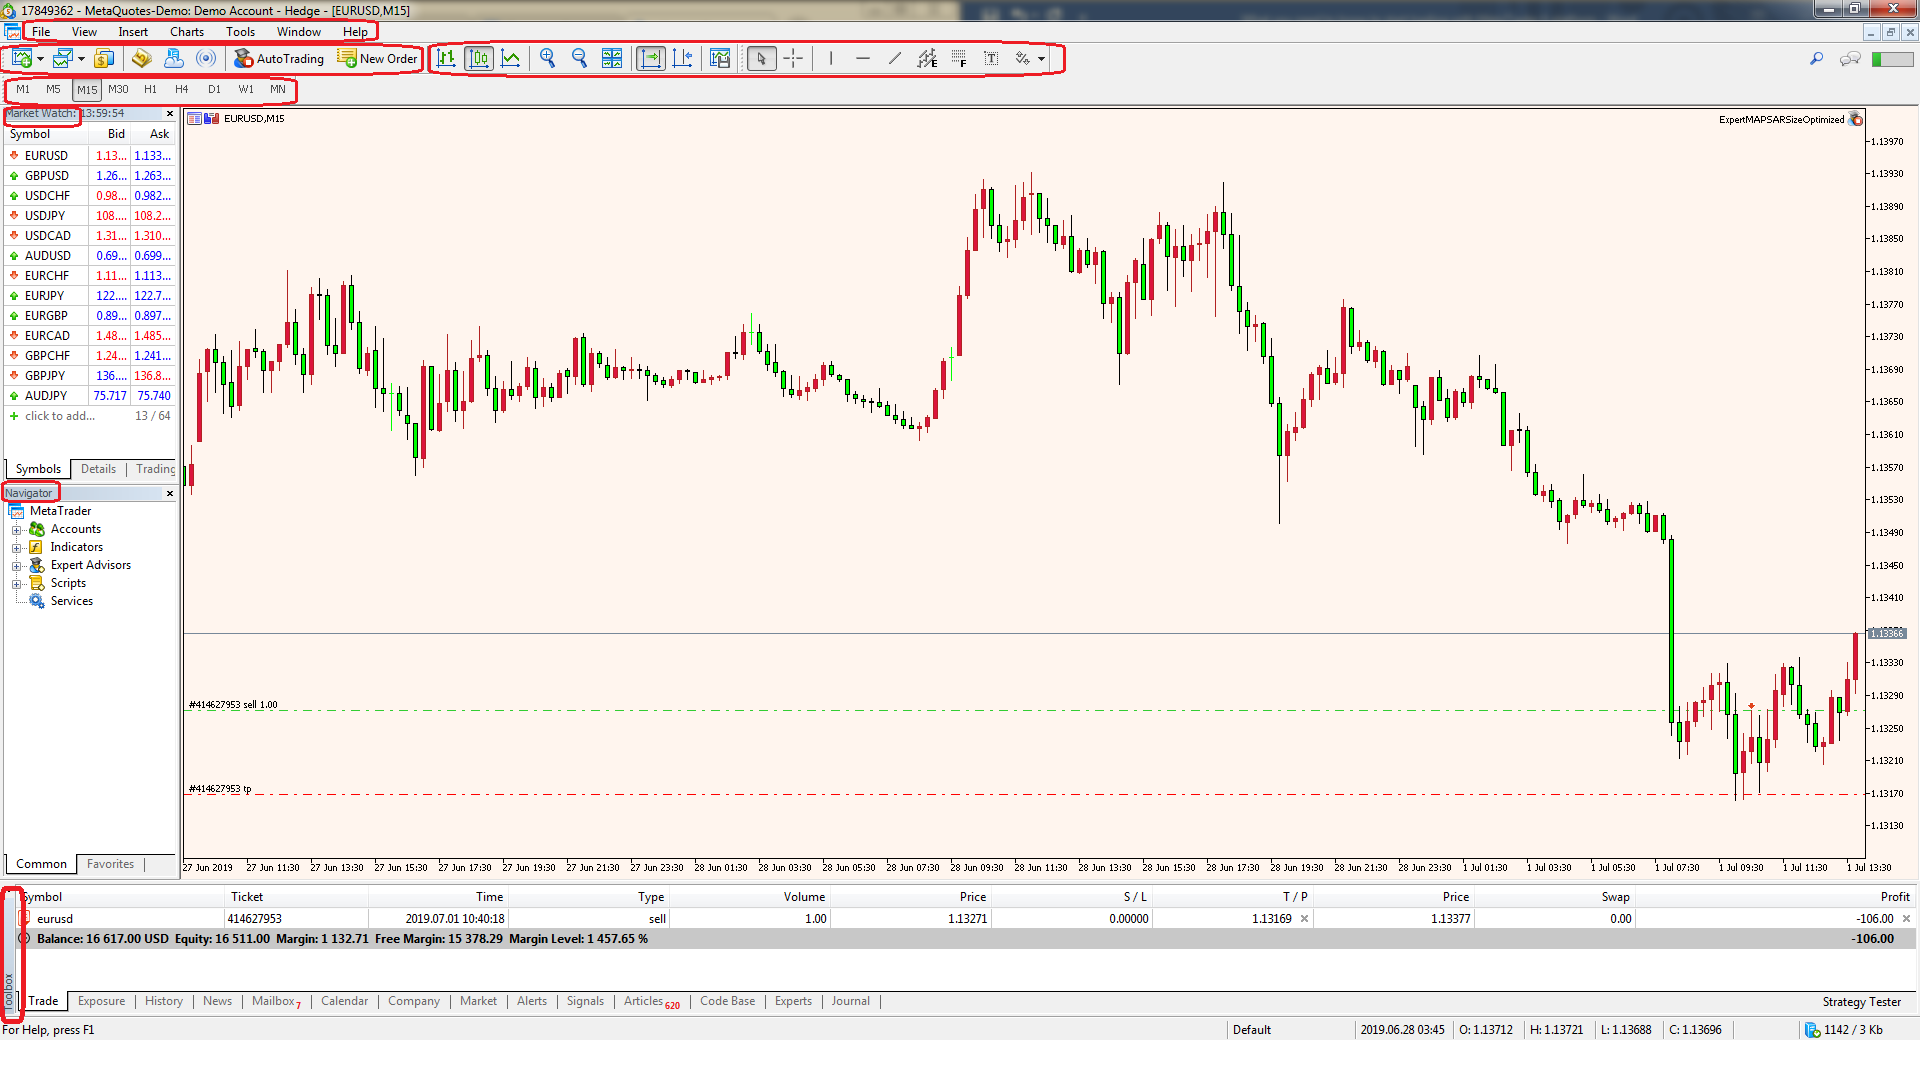Open the Tools menu
The height and width of the screenshot is (1080, 1920).
point(240,32)
